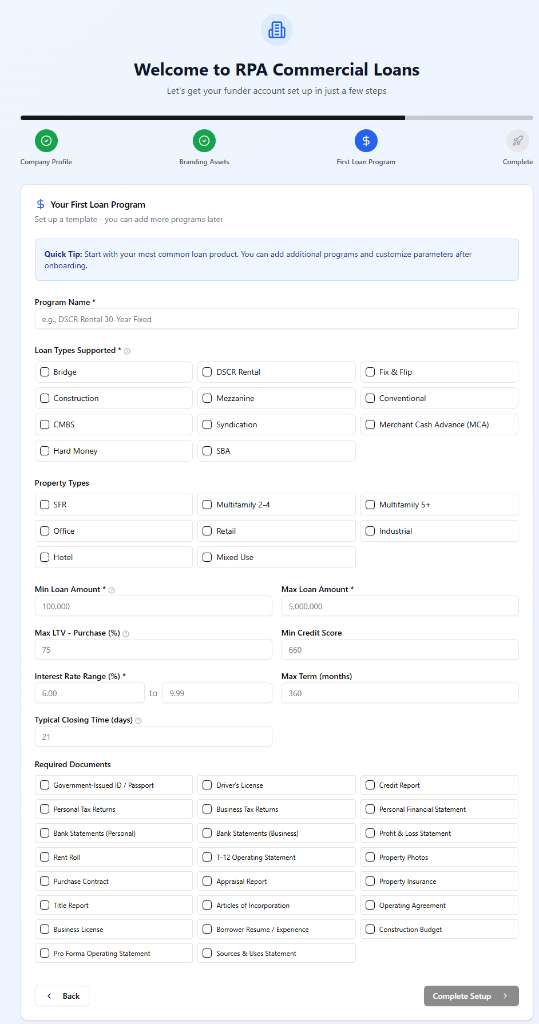The width and height of the screenshot is (539, 1024).
Task: Click the Complete Setup button
Action: coord(471,996)
